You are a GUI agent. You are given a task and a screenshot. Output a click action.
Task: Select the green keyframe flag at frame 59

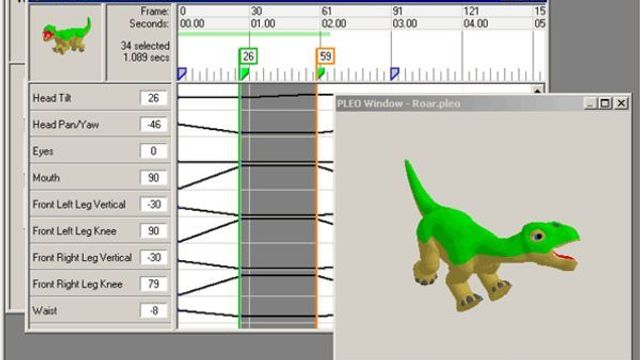click(x=321, y=74)
